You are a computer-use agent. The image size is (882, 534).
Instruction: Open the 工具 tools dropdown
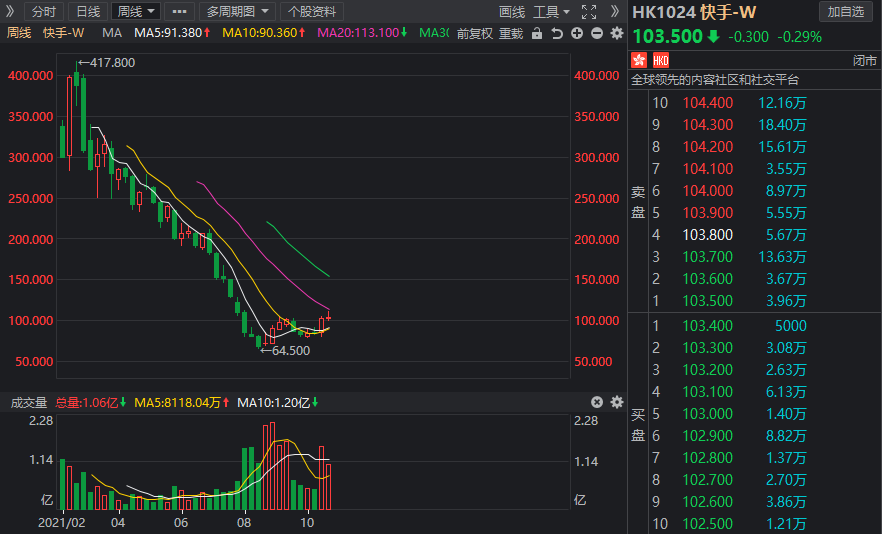pyautogui.click(x=551, y=12)
